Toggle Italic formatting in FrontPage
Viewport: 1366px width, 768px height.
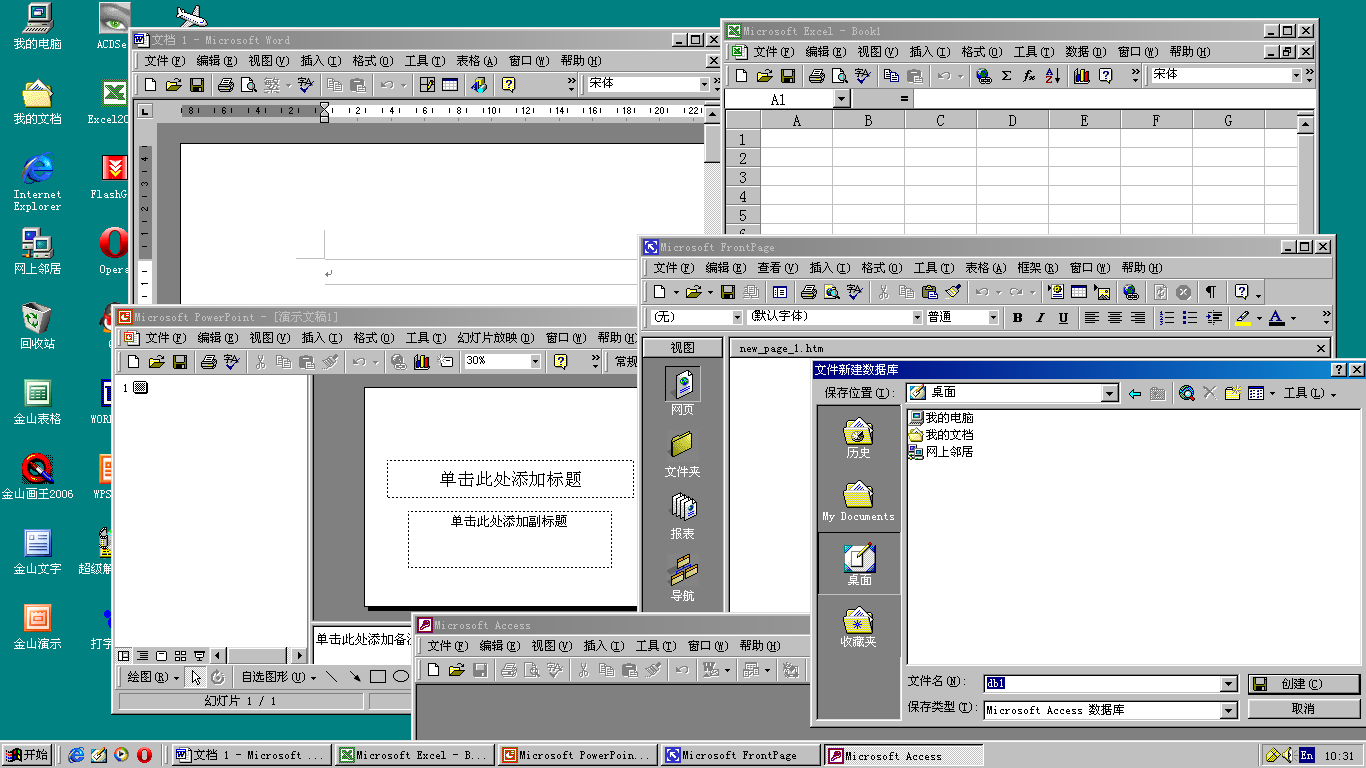pos(1040,318)
